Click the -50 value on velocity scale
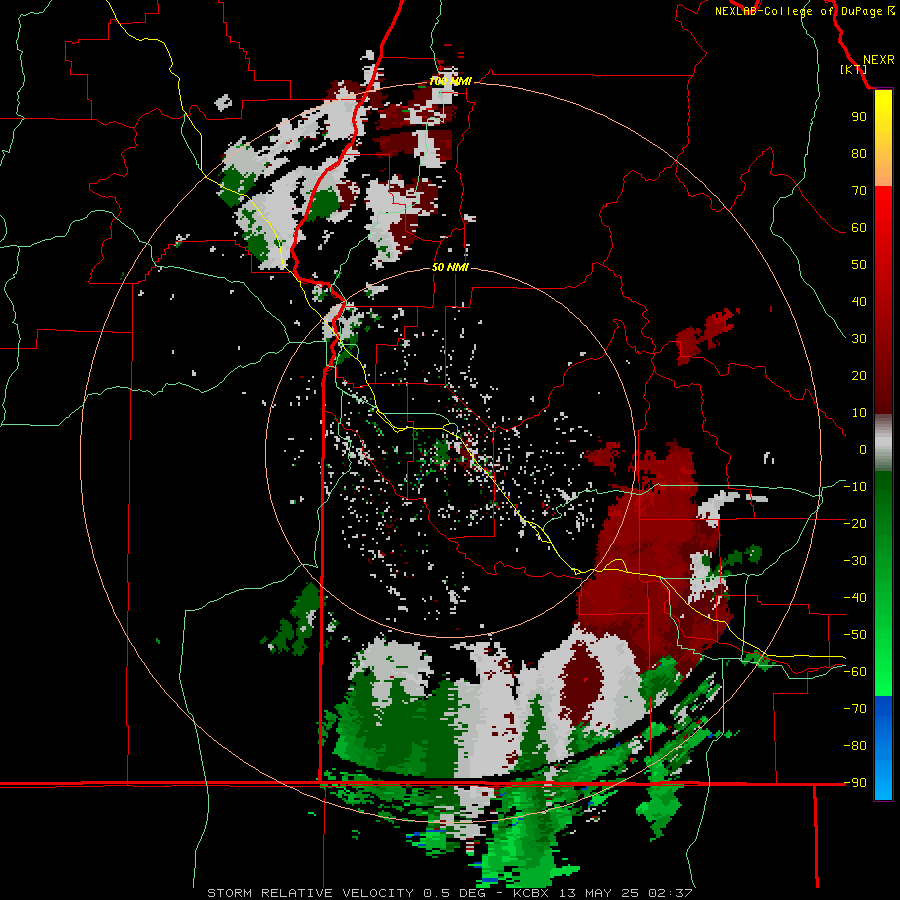Image resolution: width=900 pixels, height=900 pixels. (x=855, y=635)
